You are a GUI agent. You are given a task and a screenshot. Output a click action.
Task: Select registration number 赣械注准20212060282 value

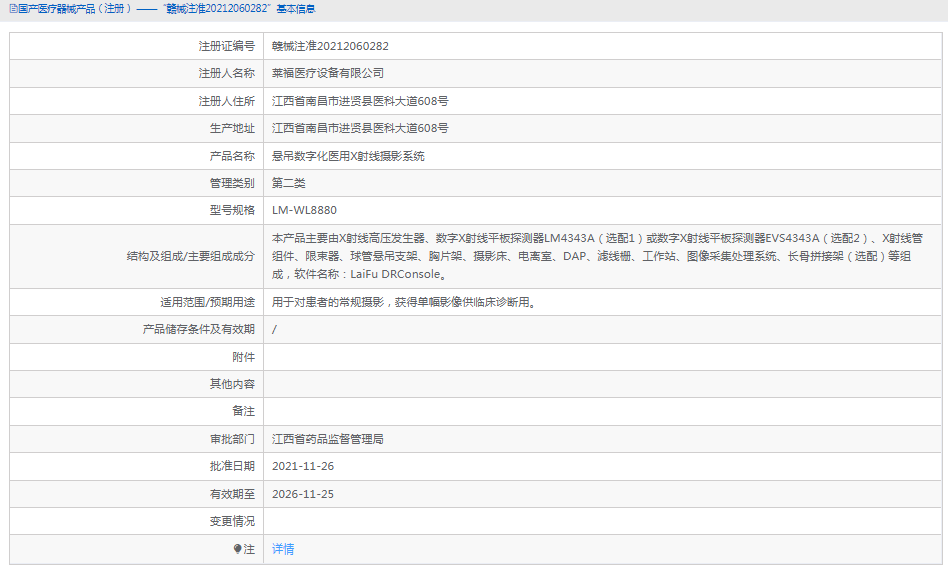pos(330,46)
